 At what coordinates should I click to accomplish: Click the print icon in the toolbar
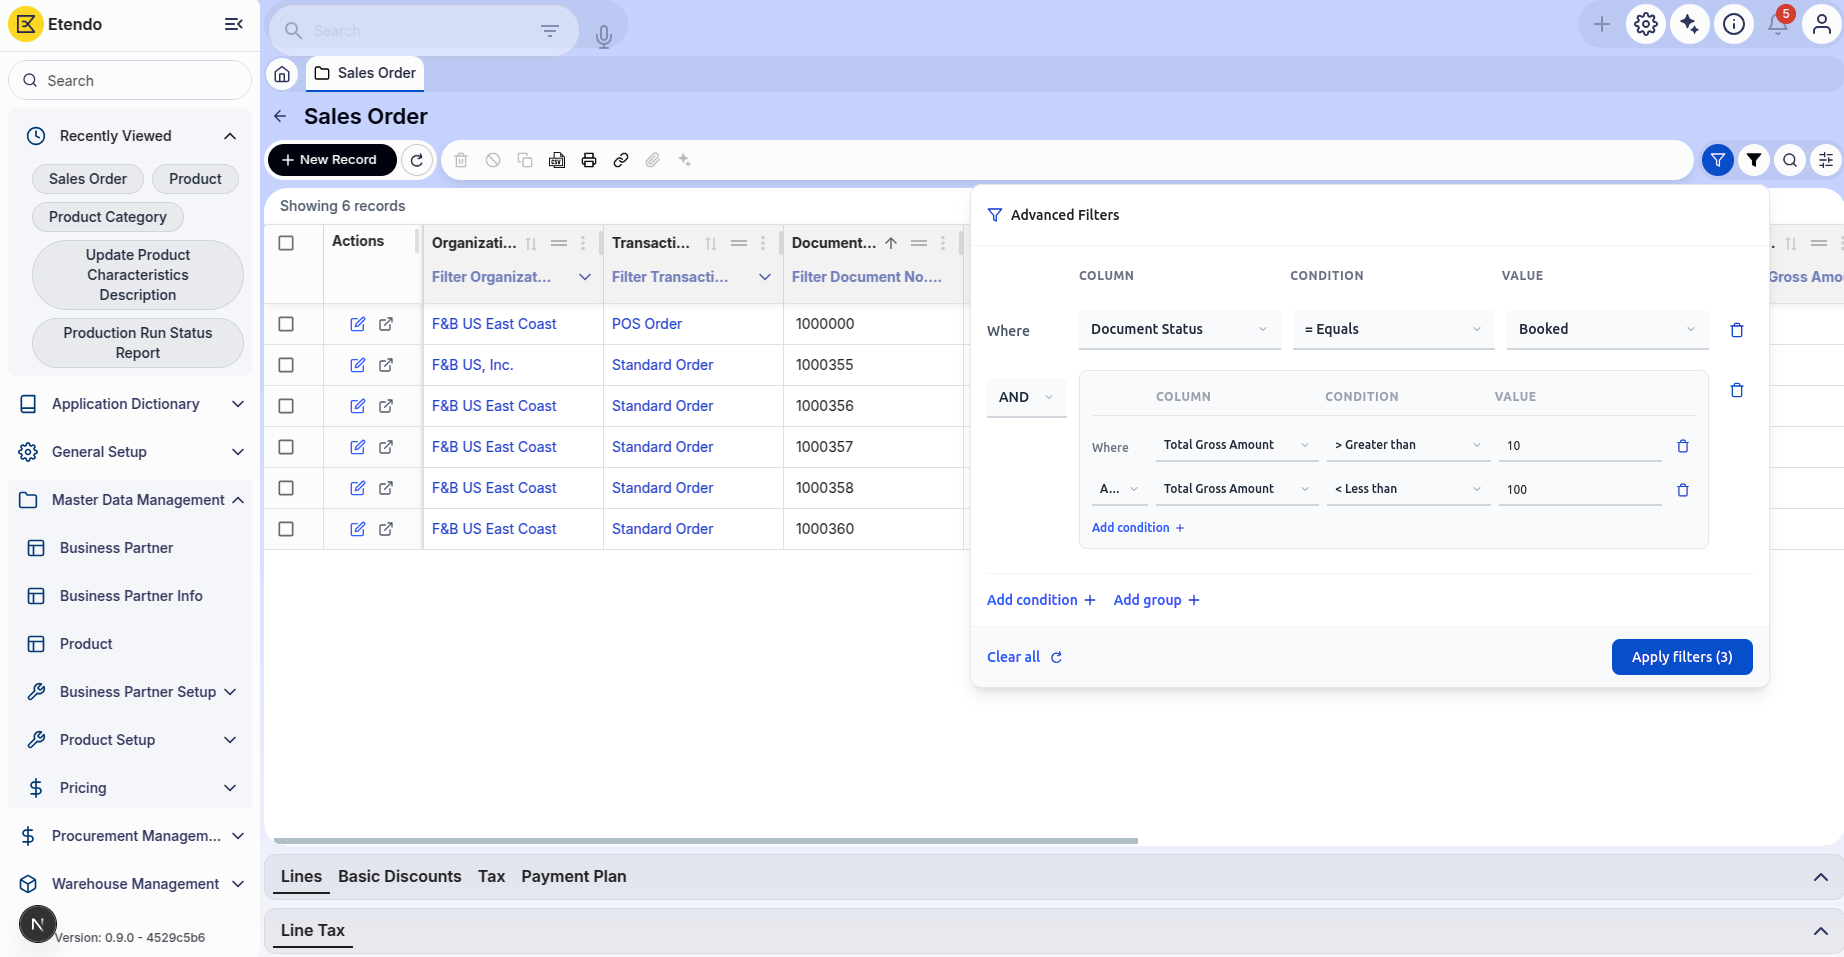point(589,160)
